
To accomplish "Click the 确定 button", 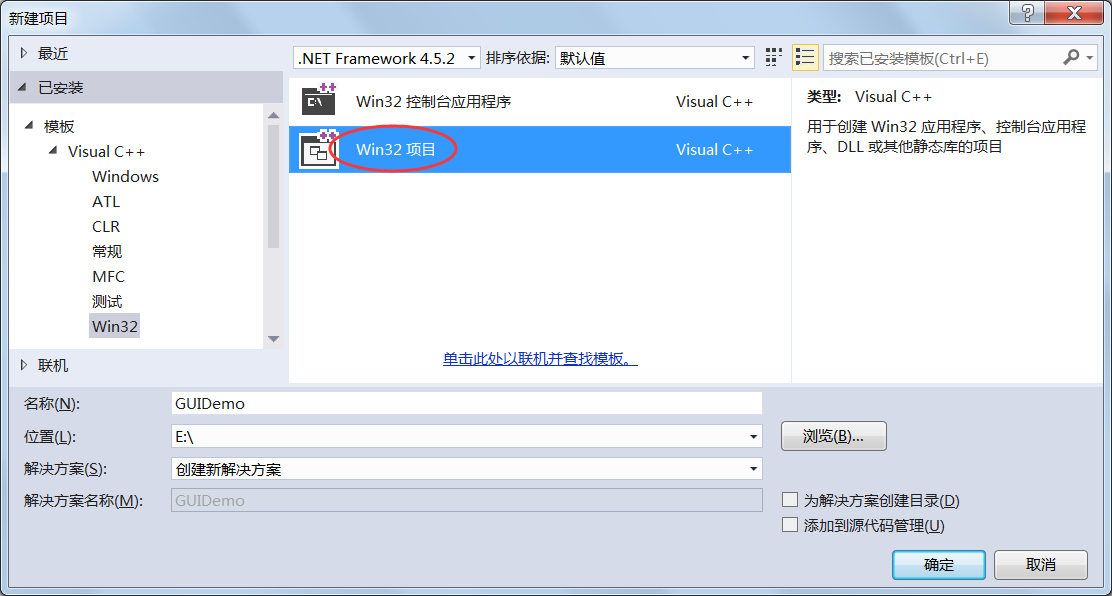I will [938, 564].
